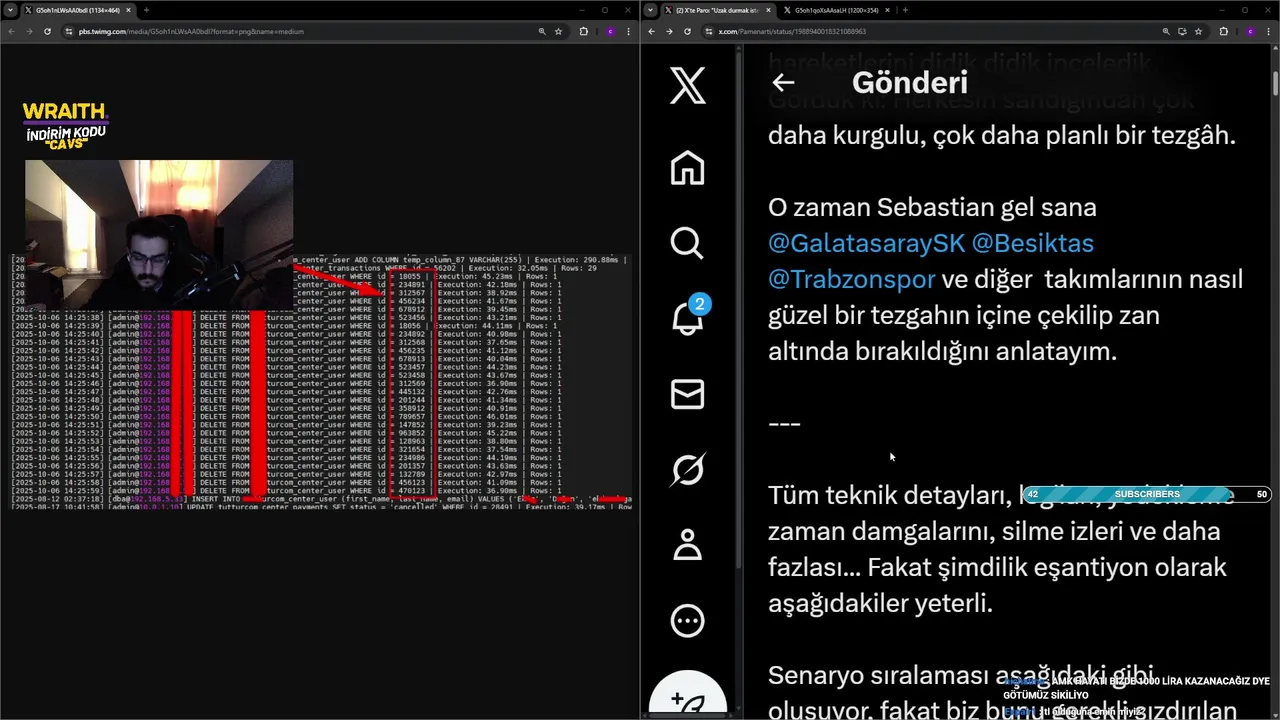Close the X'te Parcs tab

pyautogui.click(x=769, y=10)
